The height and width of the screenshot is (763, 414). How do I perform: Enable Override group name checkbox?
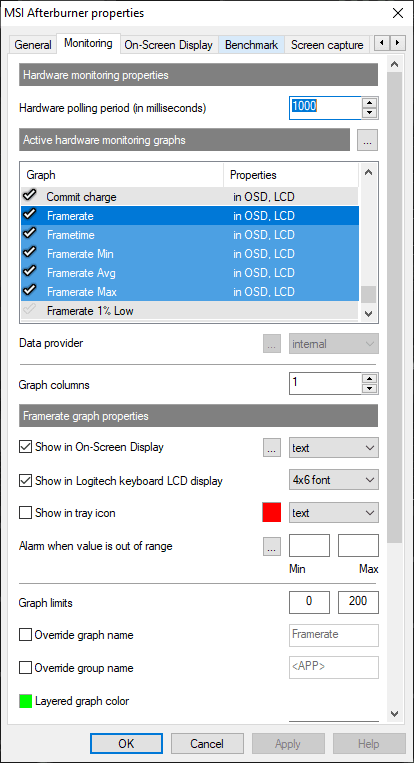coord(25,668)
